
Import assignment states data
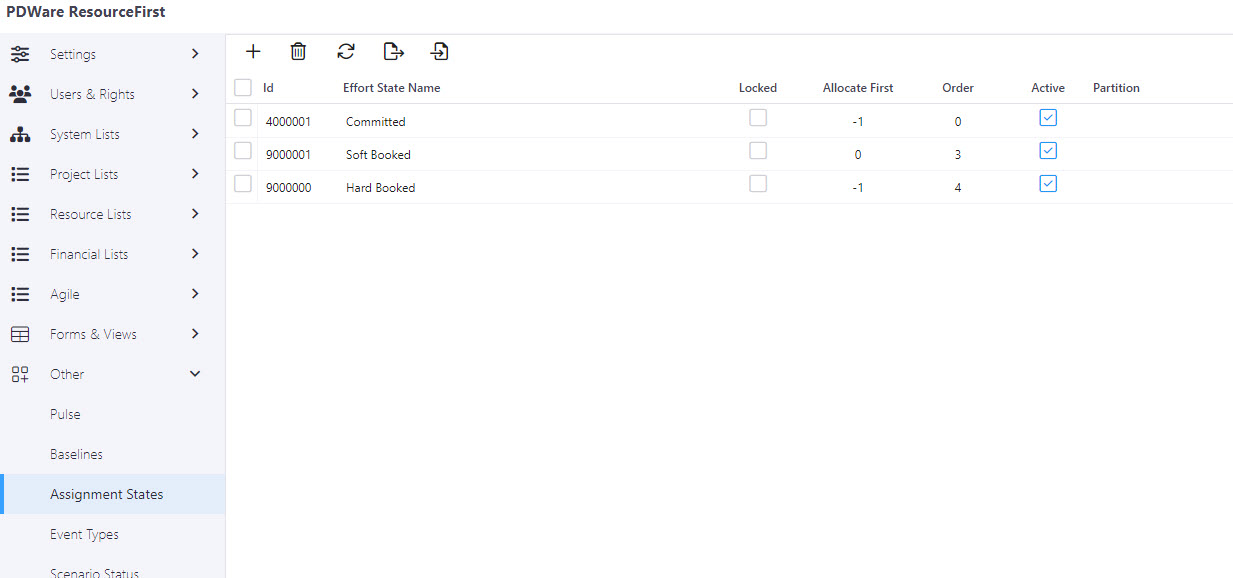pos(439,51)
